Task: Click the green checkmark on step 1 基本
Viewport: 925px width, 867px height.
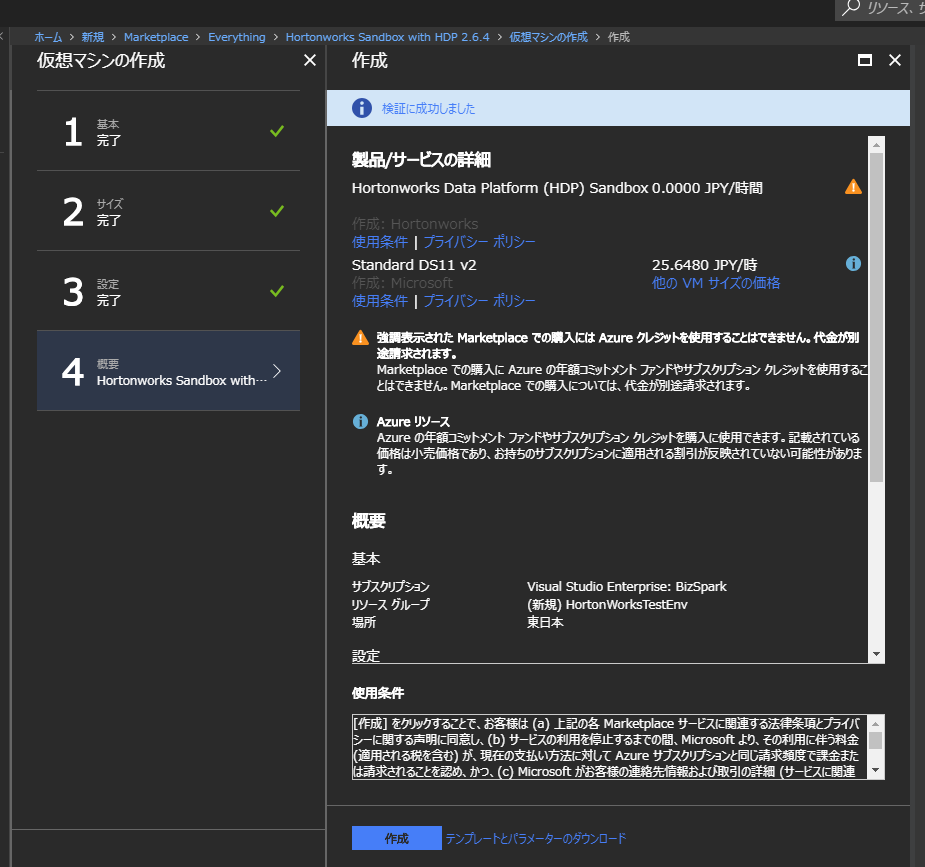Action: (277, 131)
